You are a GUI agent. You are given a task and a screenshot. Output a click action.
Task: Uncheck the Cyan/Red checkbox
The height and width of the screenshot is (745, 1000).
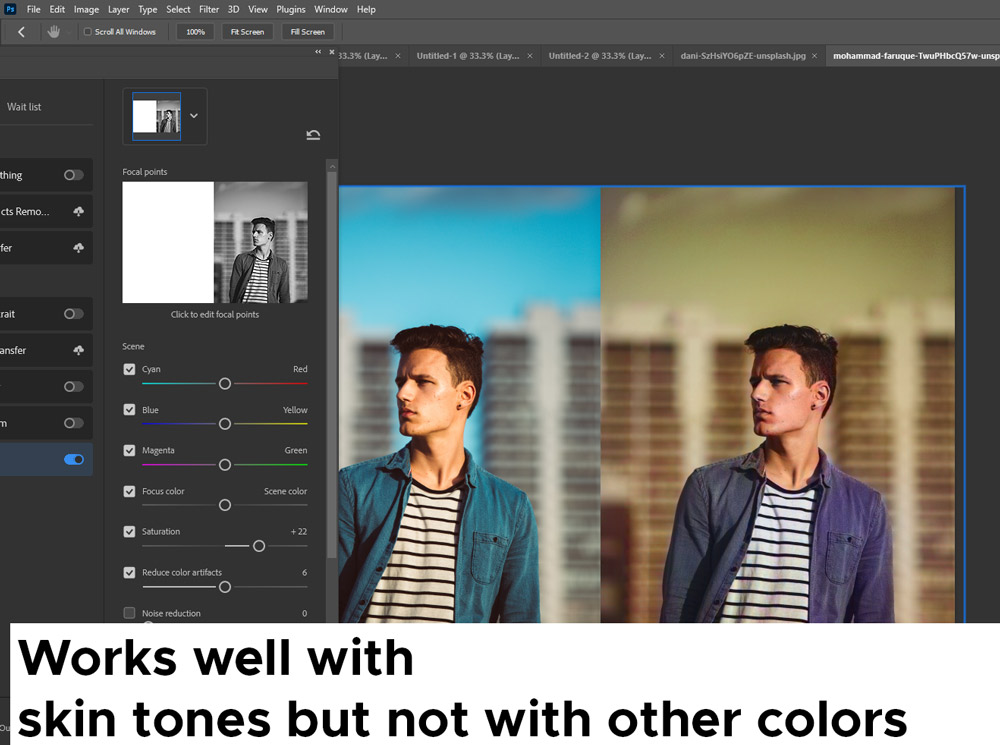coord(129,369)
